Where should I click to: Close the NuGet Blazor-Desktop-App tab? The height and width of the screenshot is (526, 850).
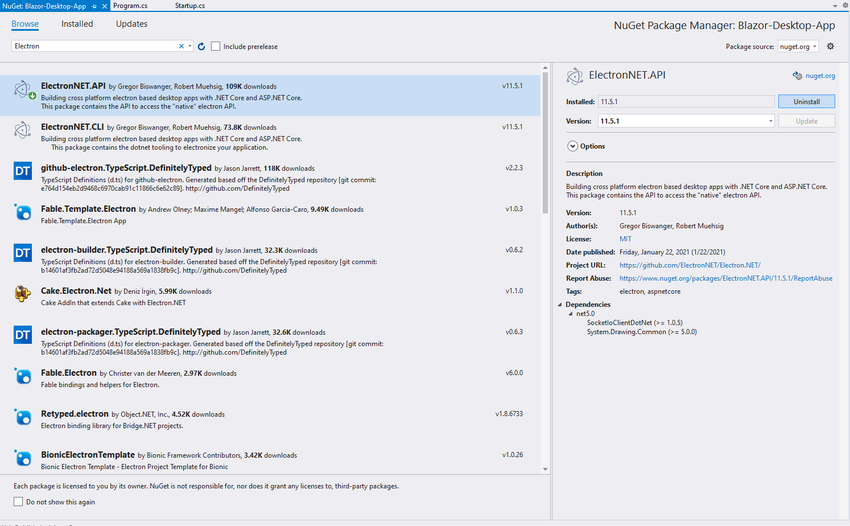pyautogui.click(x=105, y=6)
